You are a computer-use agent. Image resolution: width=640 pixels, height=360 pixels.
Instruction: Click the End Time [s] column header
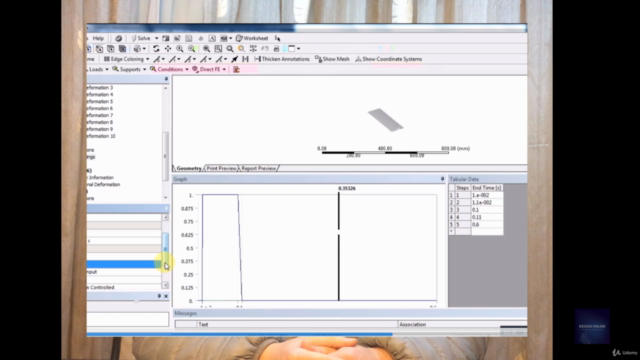487,188
